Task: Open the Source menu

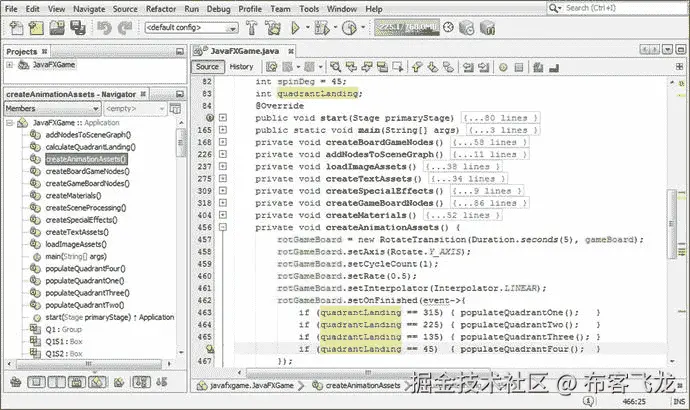Action: pos(125,9)
